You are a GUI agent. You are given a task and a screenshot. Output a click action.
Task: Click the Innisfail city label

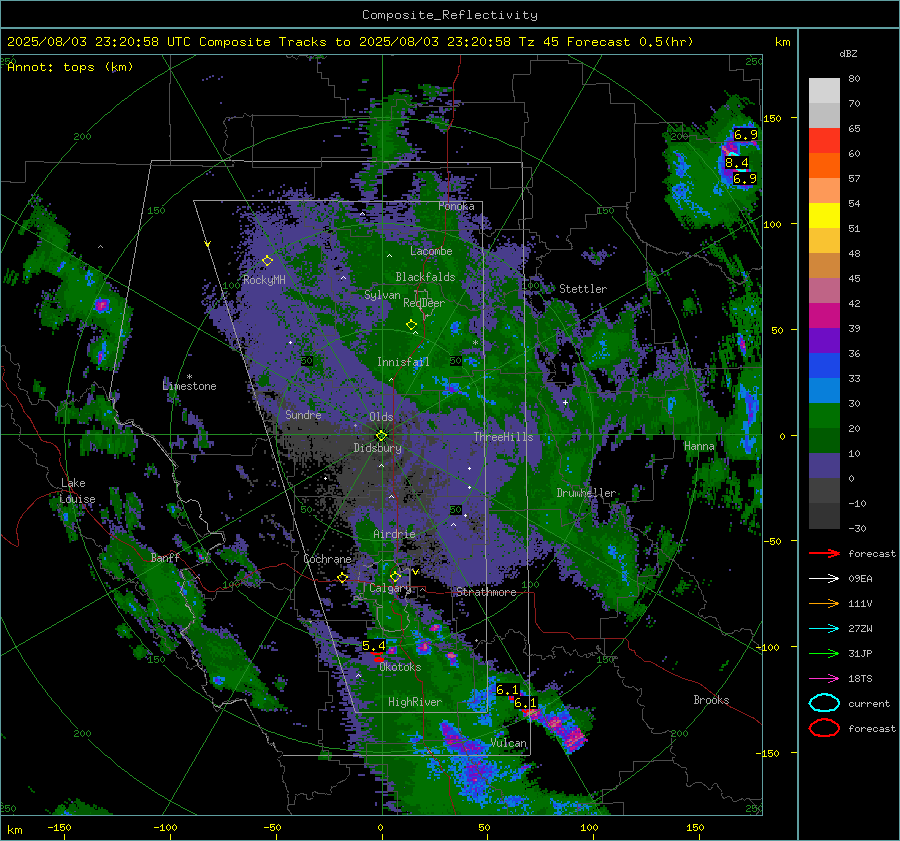[x=403, y=362]
